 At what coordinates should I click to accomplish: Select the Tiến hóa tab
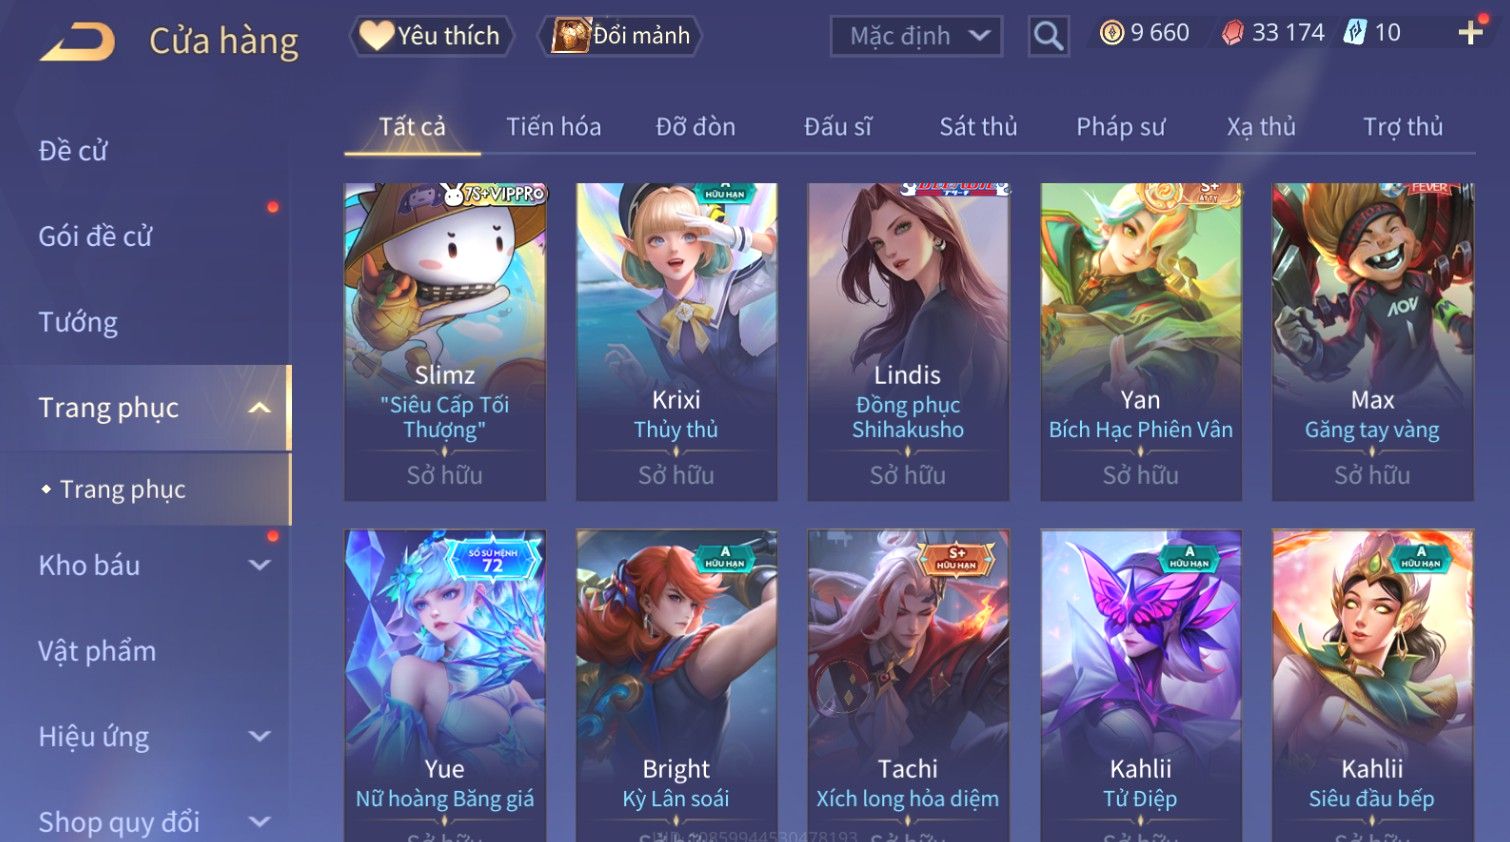click(553, 127)
